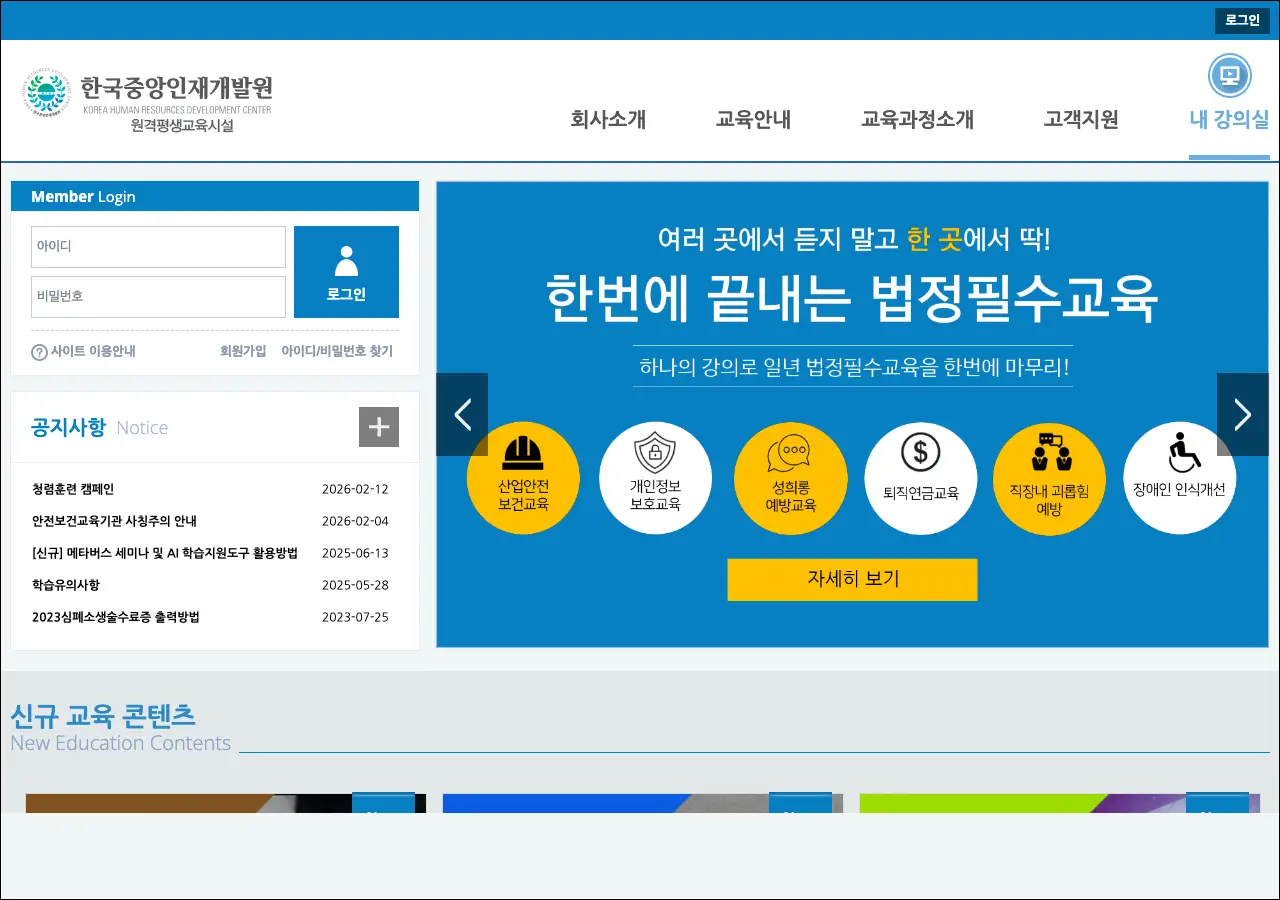The height and width of the screenshot is (900, 1280).
Task: Select the workplace bullying prevention icon
Action: [1049, 453]
